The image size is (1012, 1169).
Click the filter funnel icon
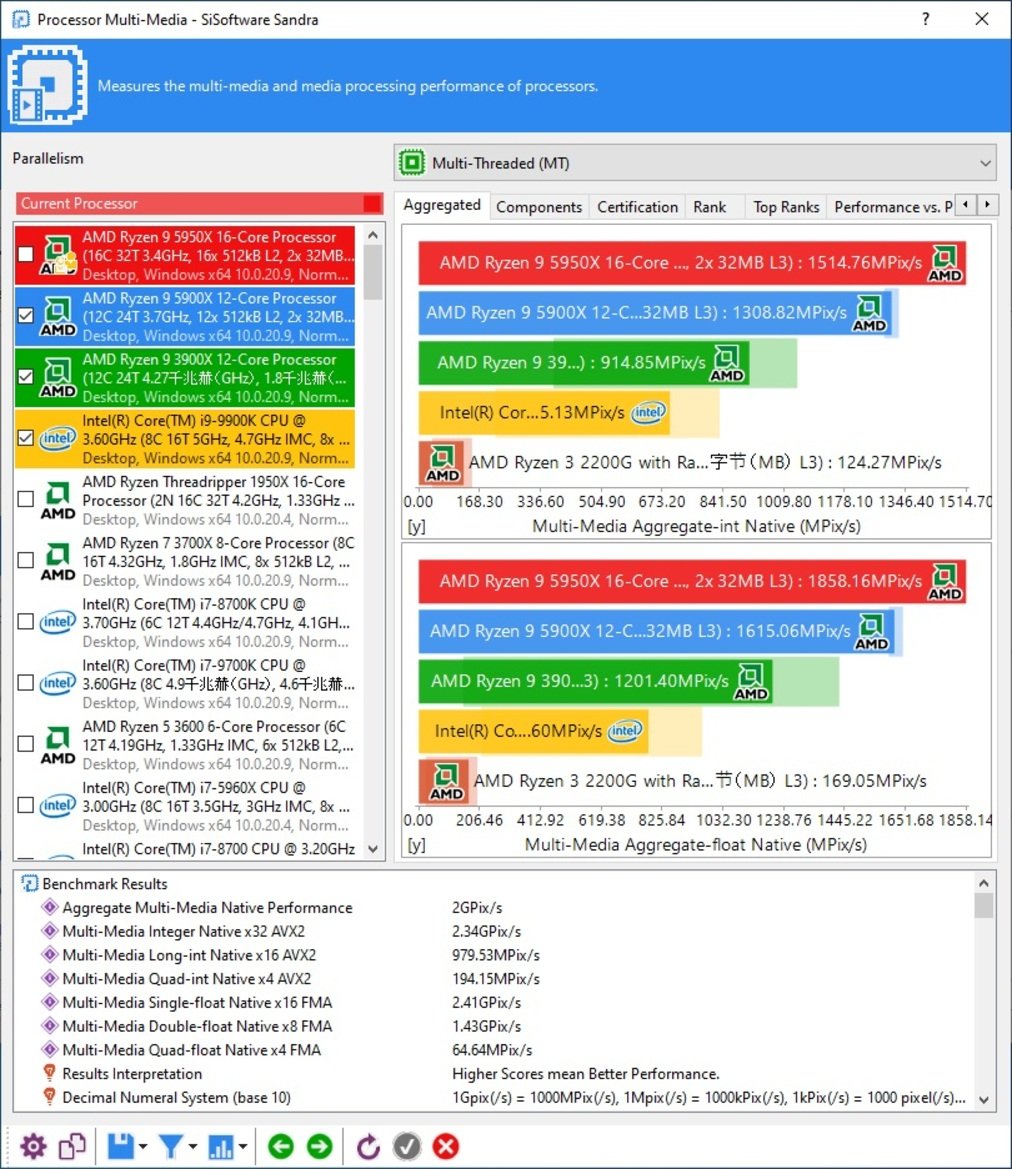171,1146
